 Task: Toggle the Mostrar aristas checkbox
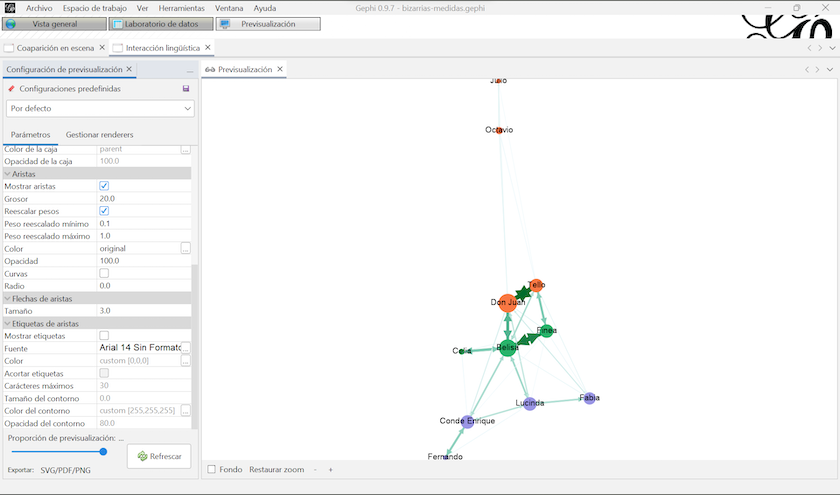[x=104, y=186]
